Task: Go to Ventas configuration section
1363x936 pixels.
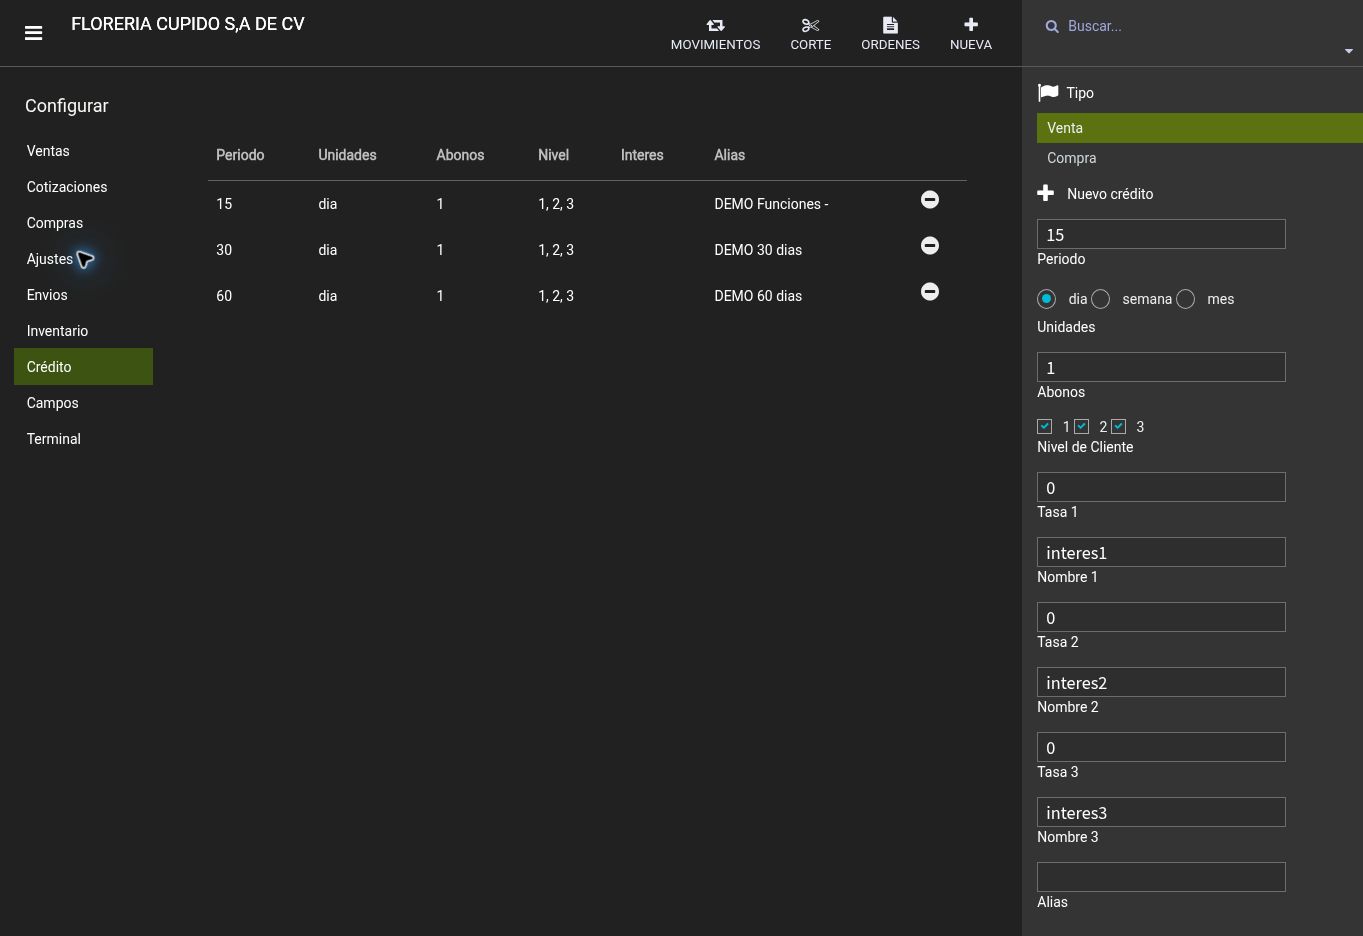Action: (x=83, y=151)
